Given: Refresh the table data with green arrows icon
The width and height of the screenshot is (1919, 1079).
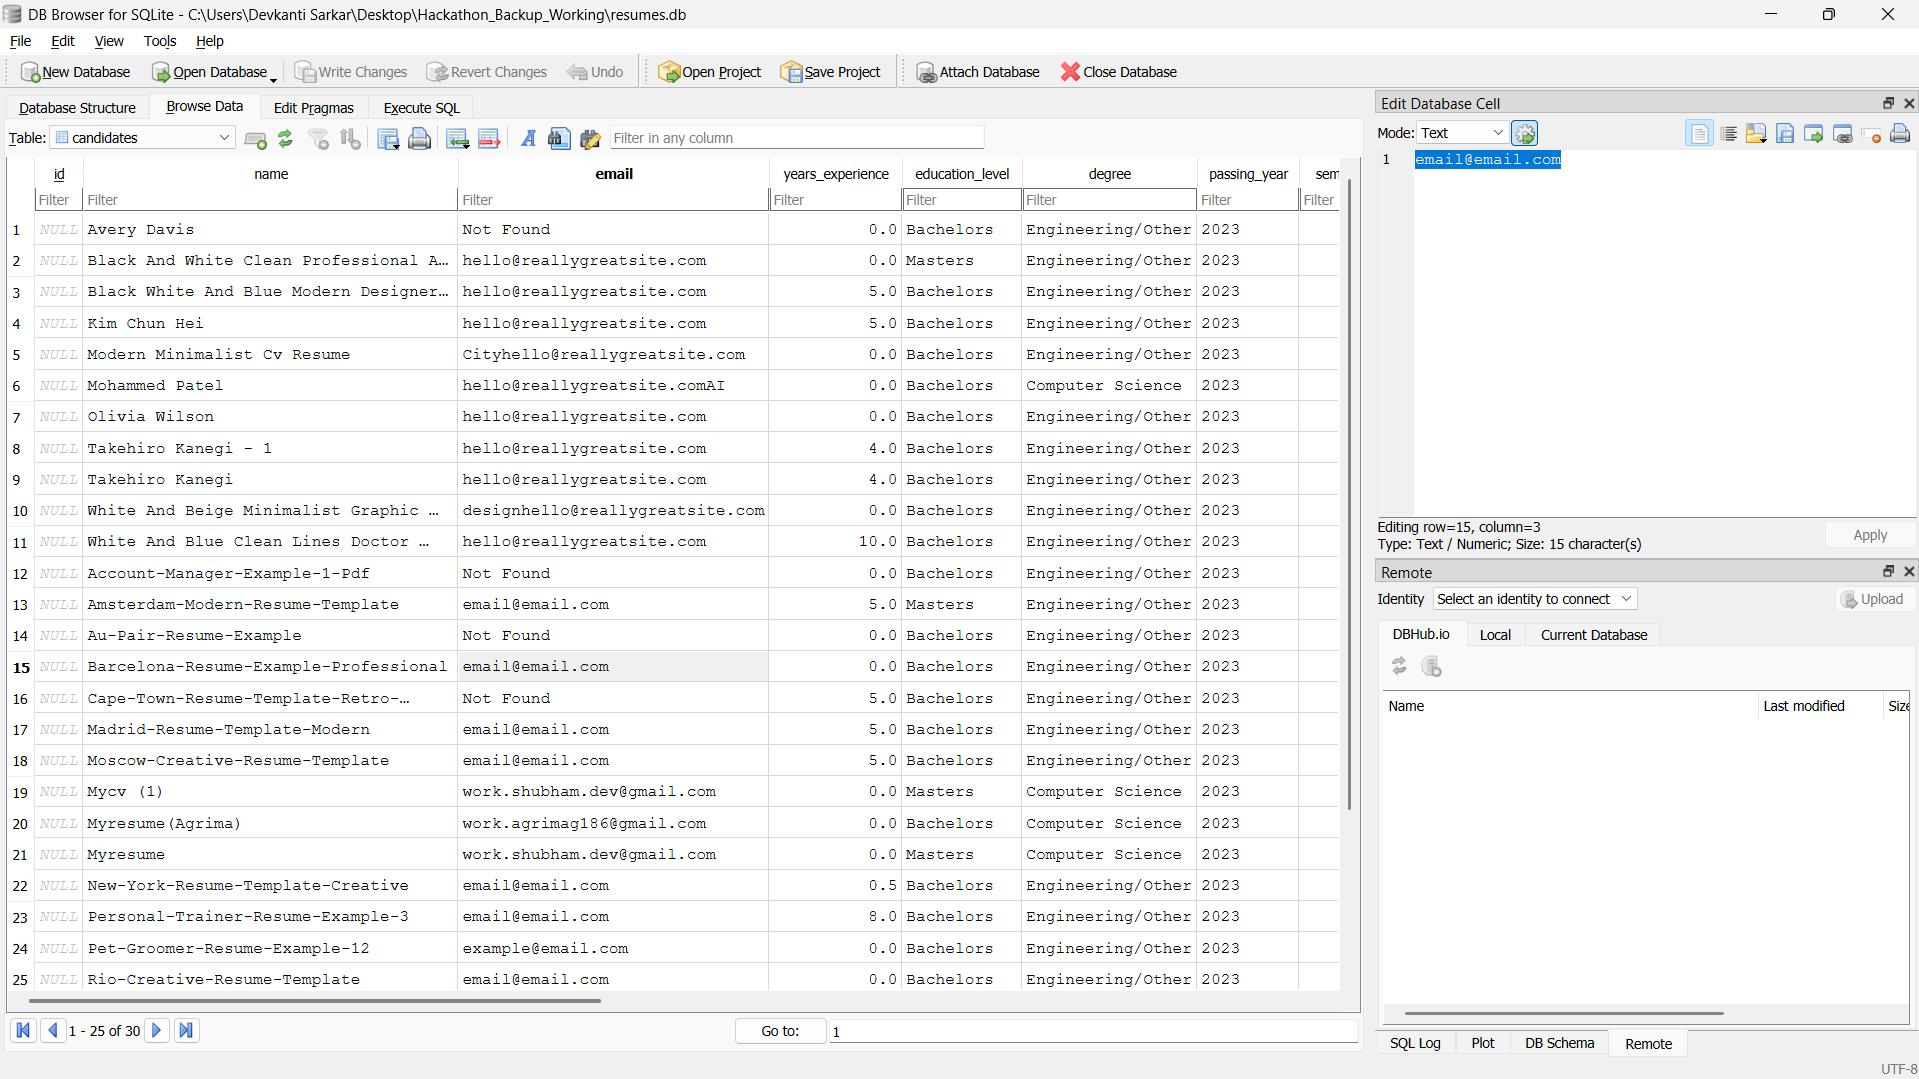Looking at the screenshot, I should click(285, 139).
